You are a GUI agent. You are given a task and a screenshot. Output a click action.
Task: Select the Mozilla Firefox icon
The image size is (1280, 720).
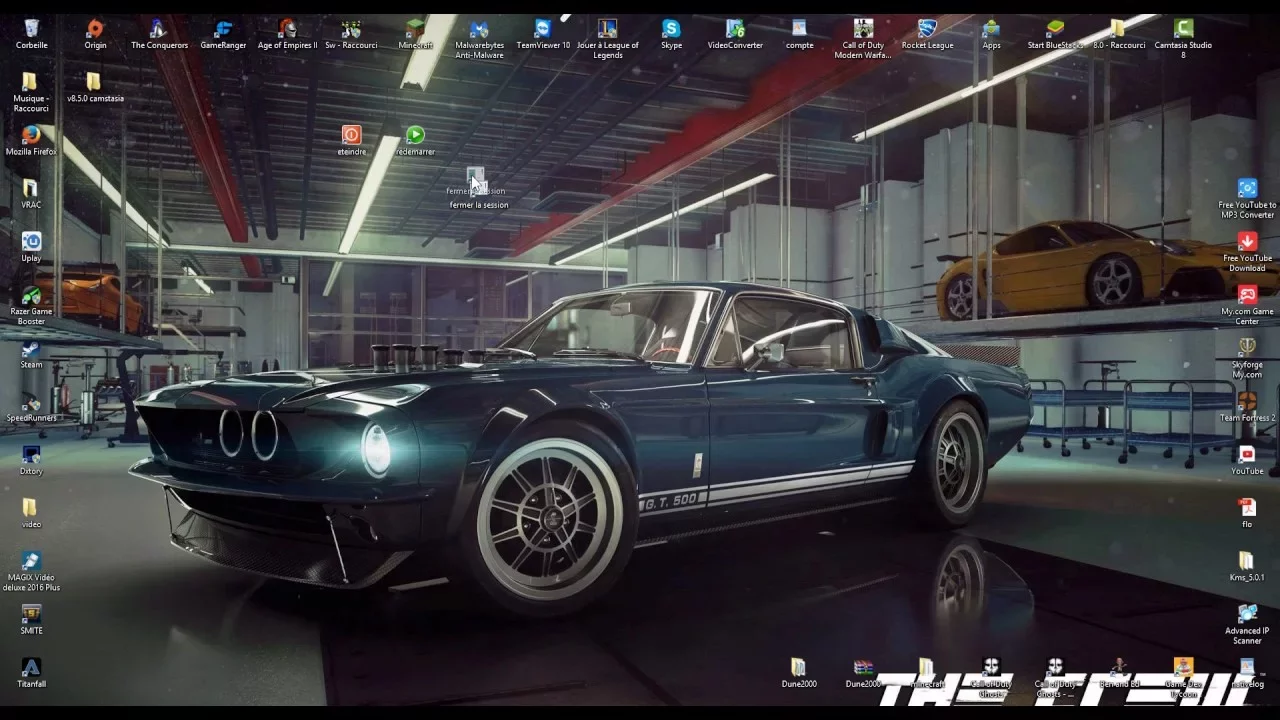(x=31, y=135)
